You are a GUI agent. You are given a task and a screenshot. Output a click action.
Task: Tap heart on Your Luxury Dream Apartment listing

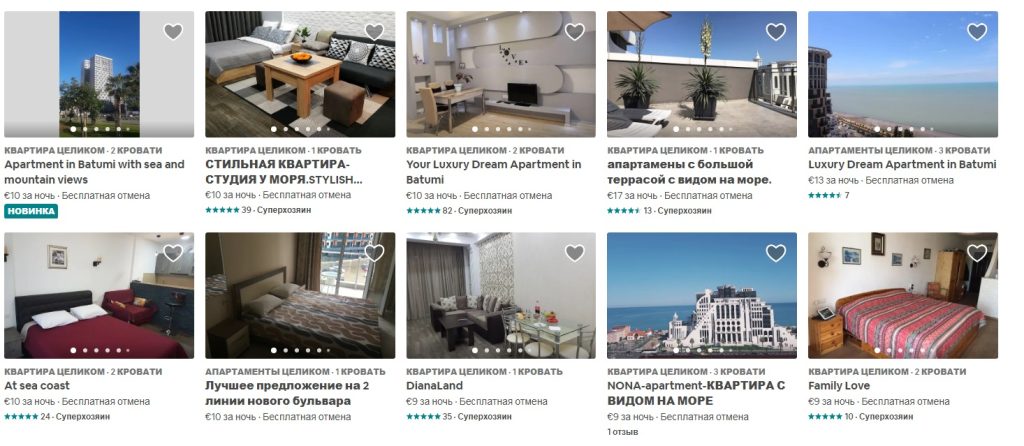click(x=575, y=31)
